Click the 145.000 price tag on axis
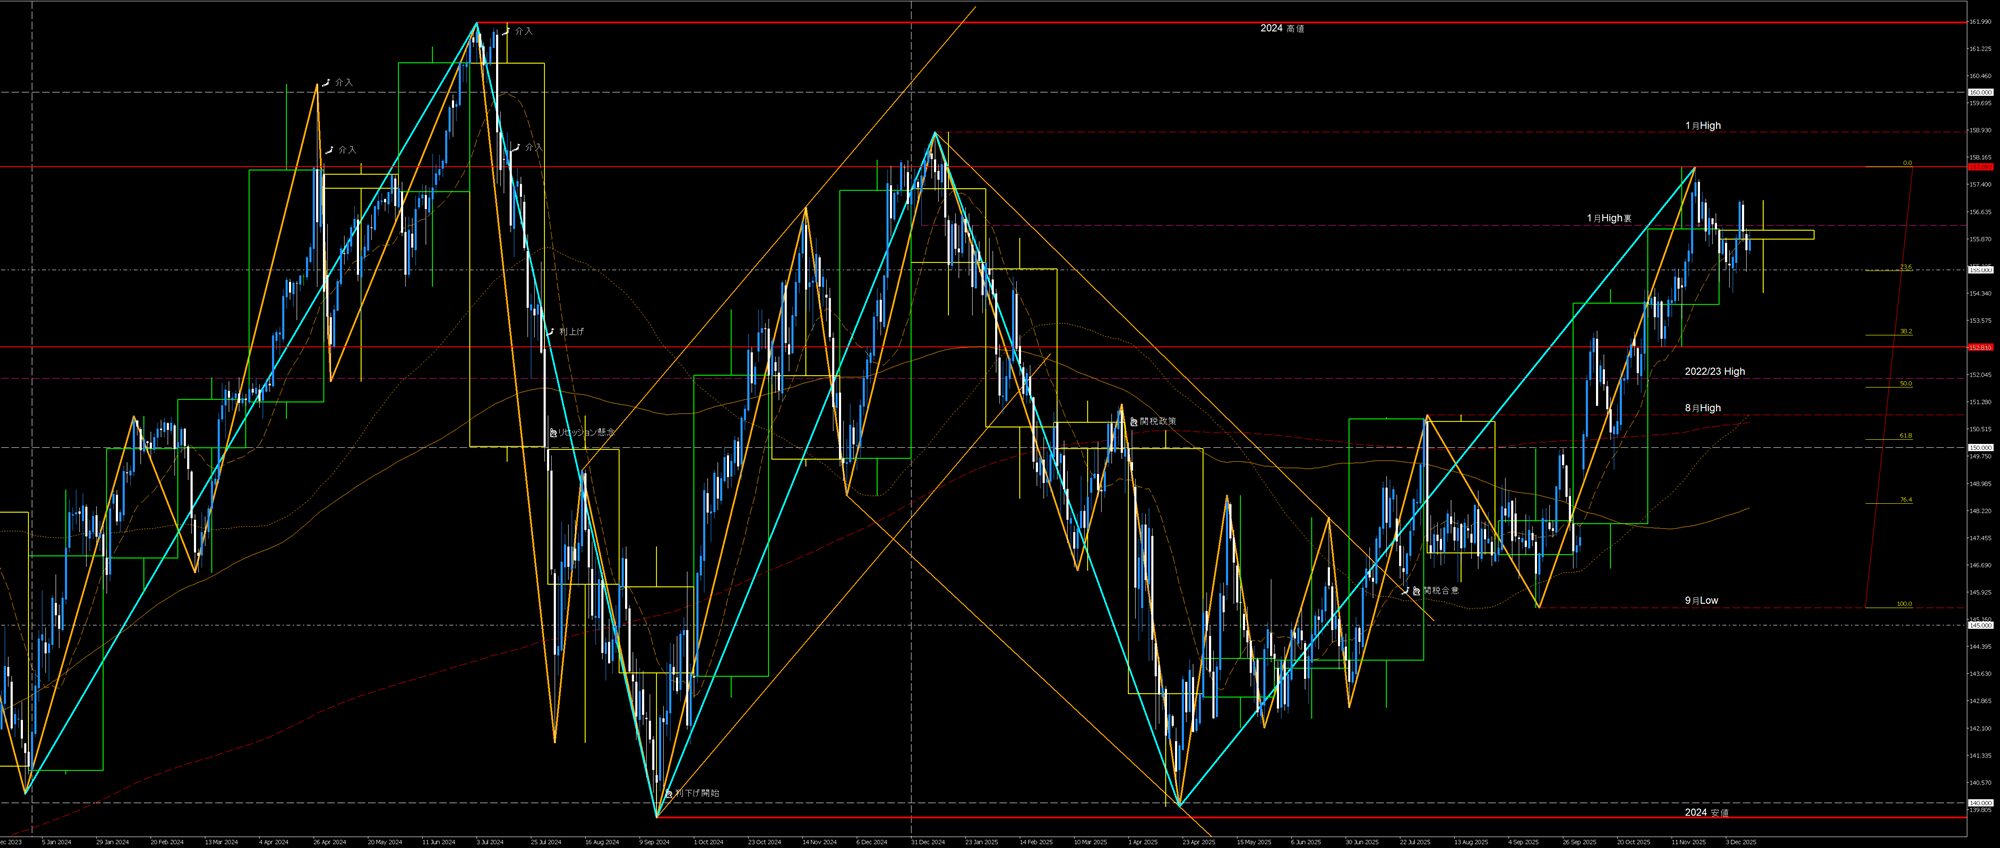The height and width of the screenshot is (848, 2000). pos(1979,626)
